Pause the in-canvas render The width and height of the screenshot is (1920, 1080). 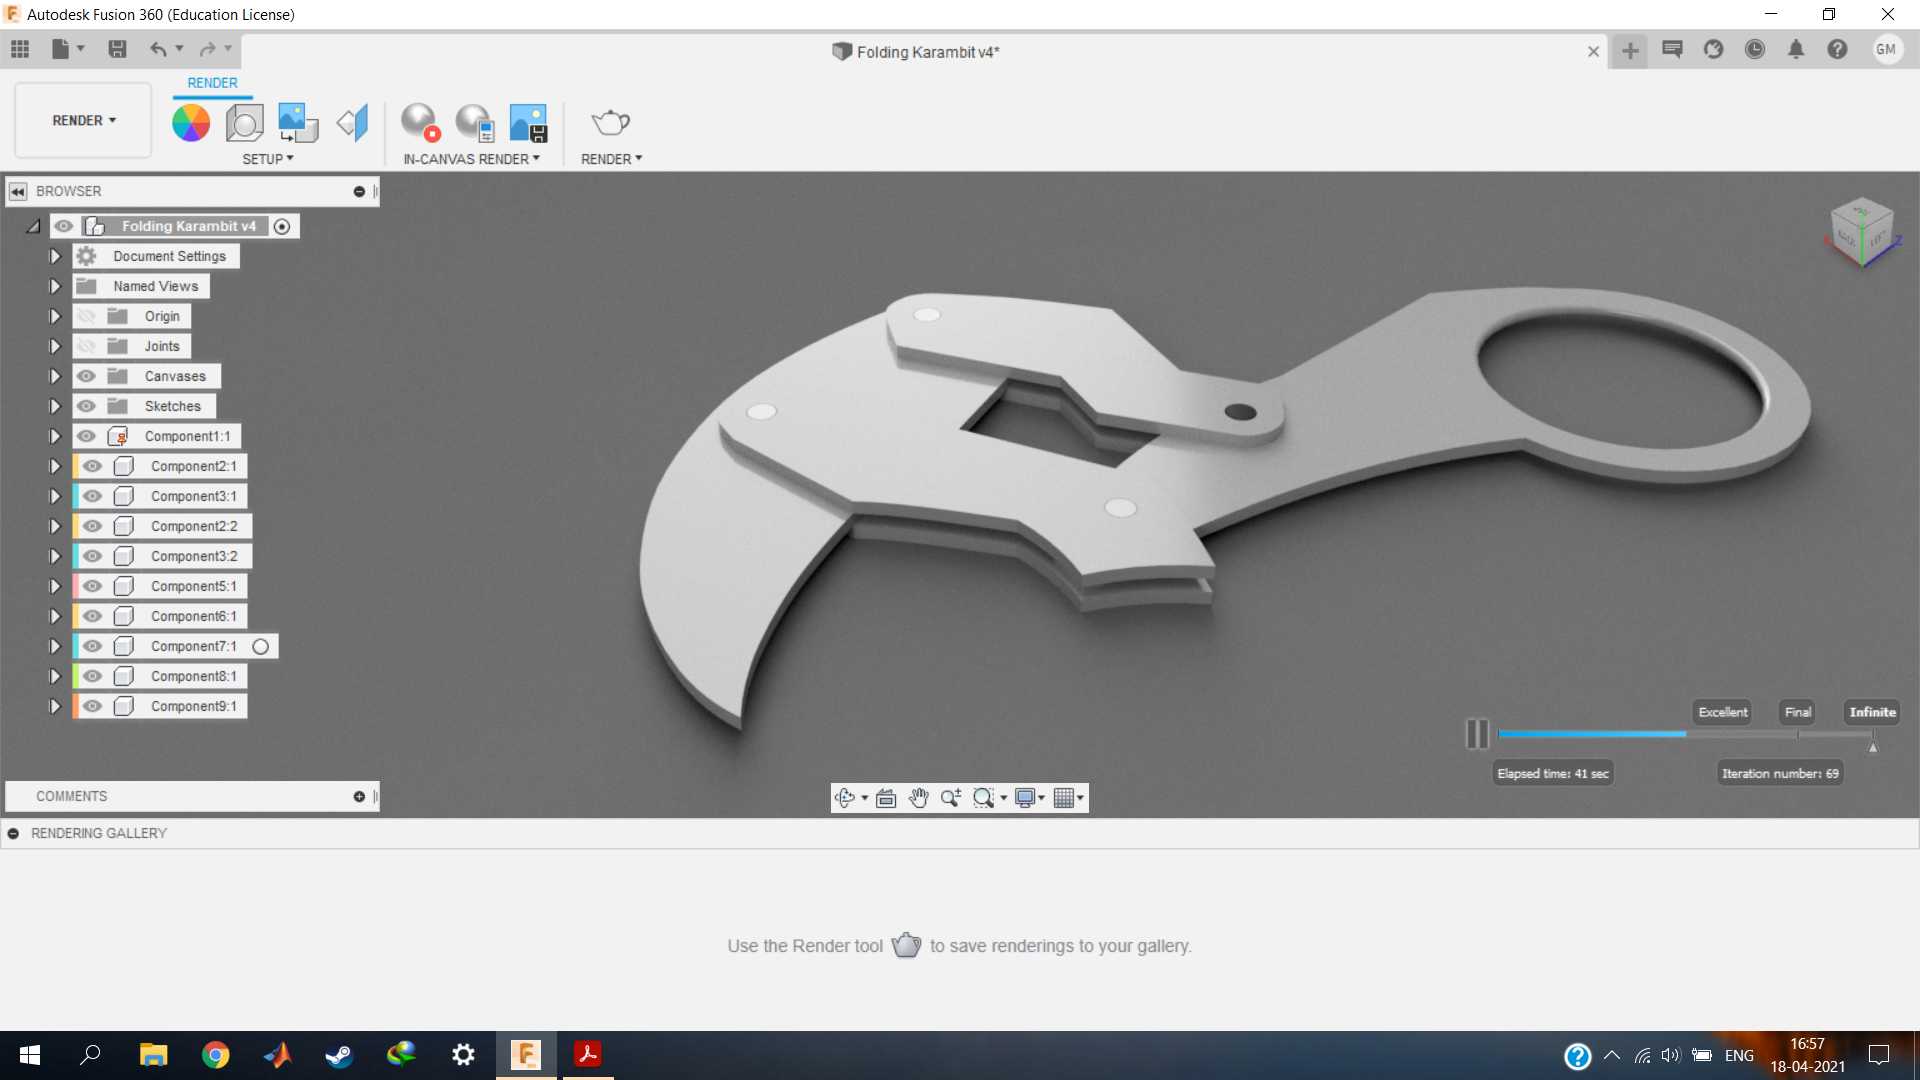(x=1477, y=734)
